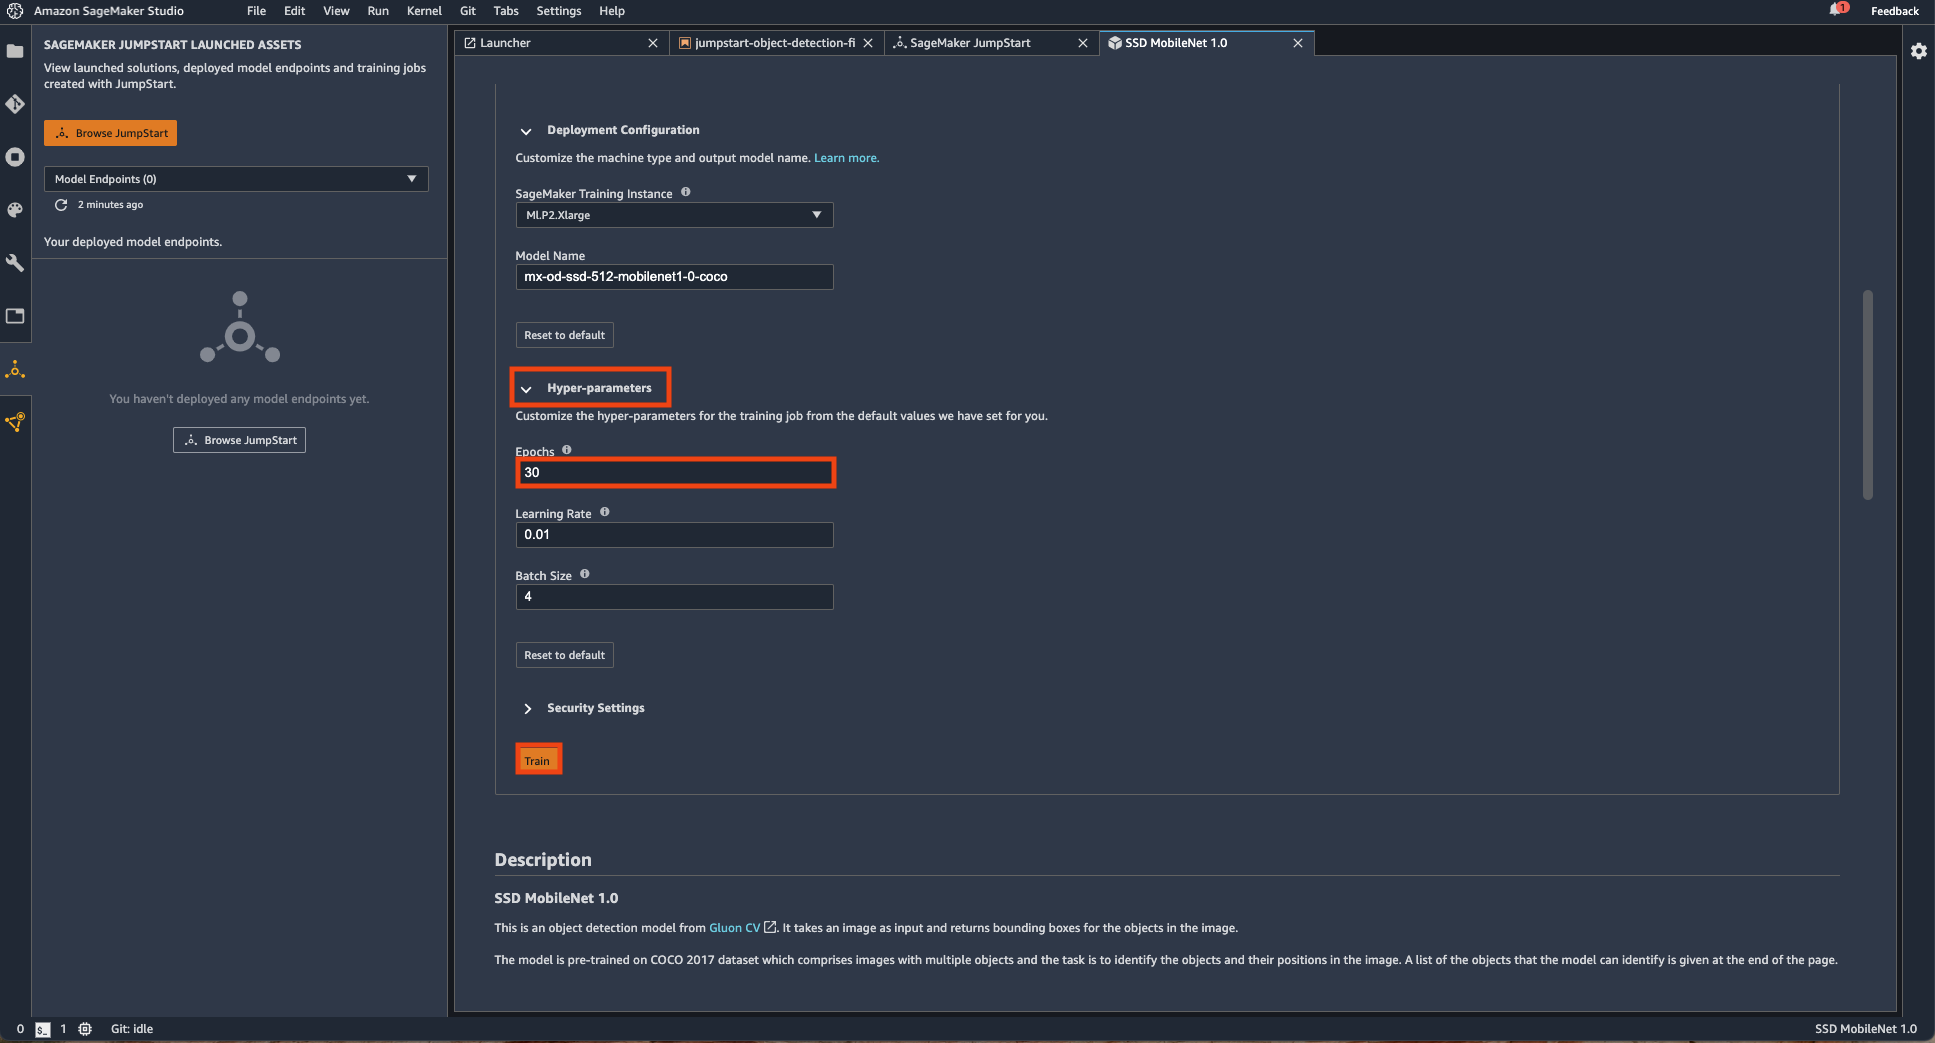This screenshot has height=1043, width=1935.
Task: Open the Git sidebar icon
Action: click(15, 104)
